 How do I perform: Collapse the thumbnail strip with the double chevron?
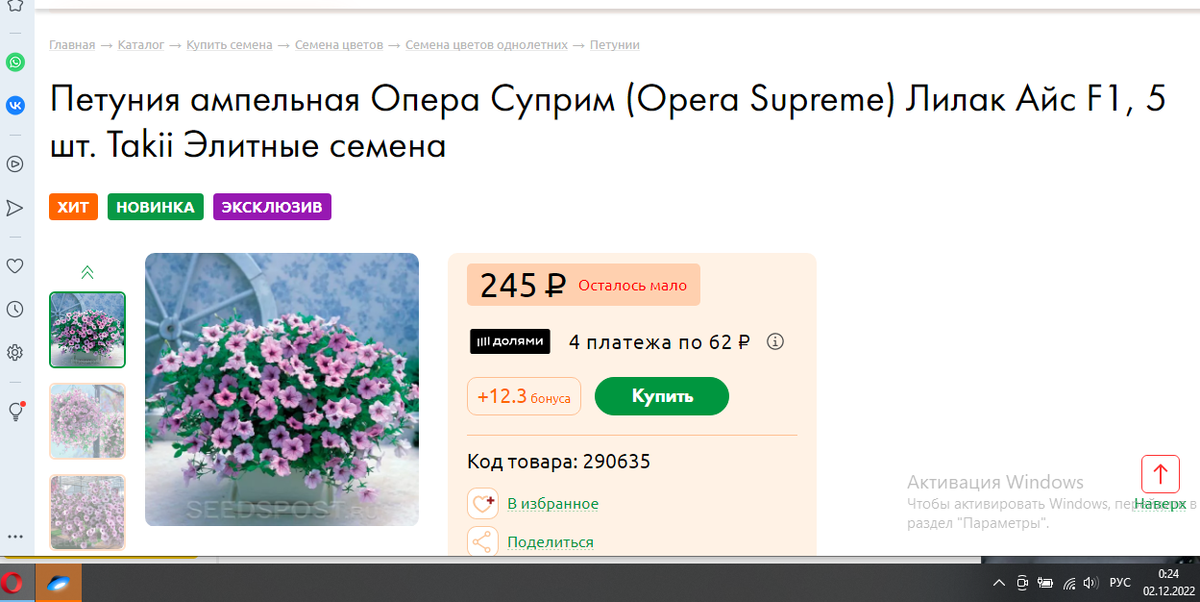[x=87, y=271]
